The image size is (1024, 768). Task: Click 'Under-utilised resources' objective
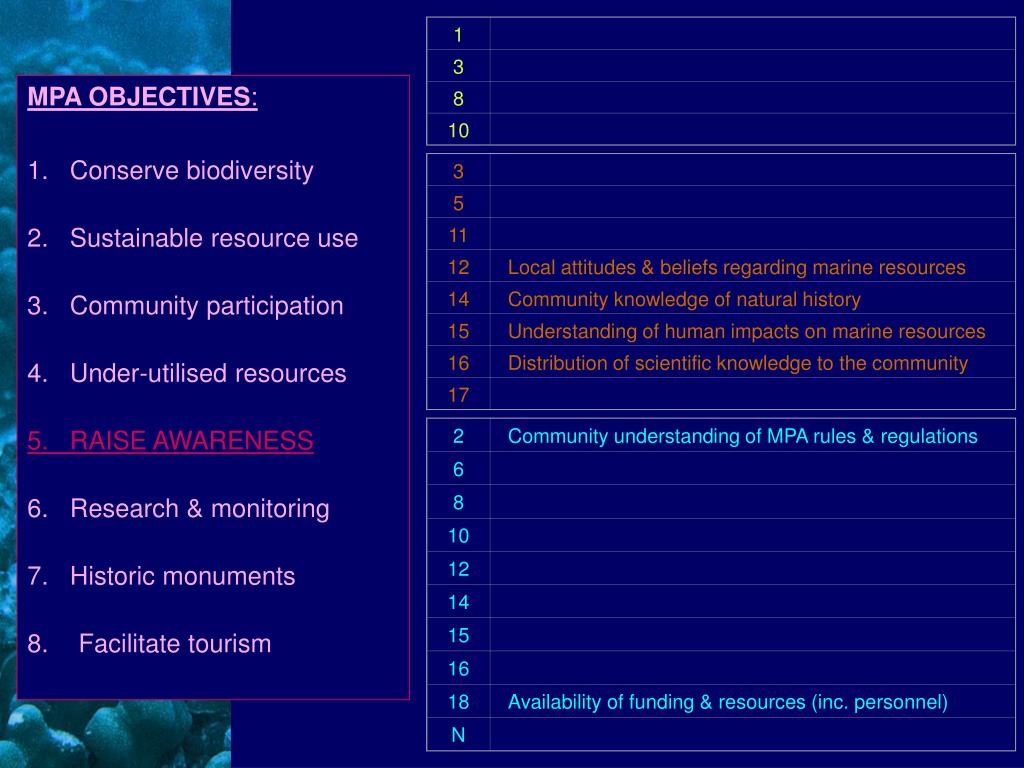(x=208, y=373)
